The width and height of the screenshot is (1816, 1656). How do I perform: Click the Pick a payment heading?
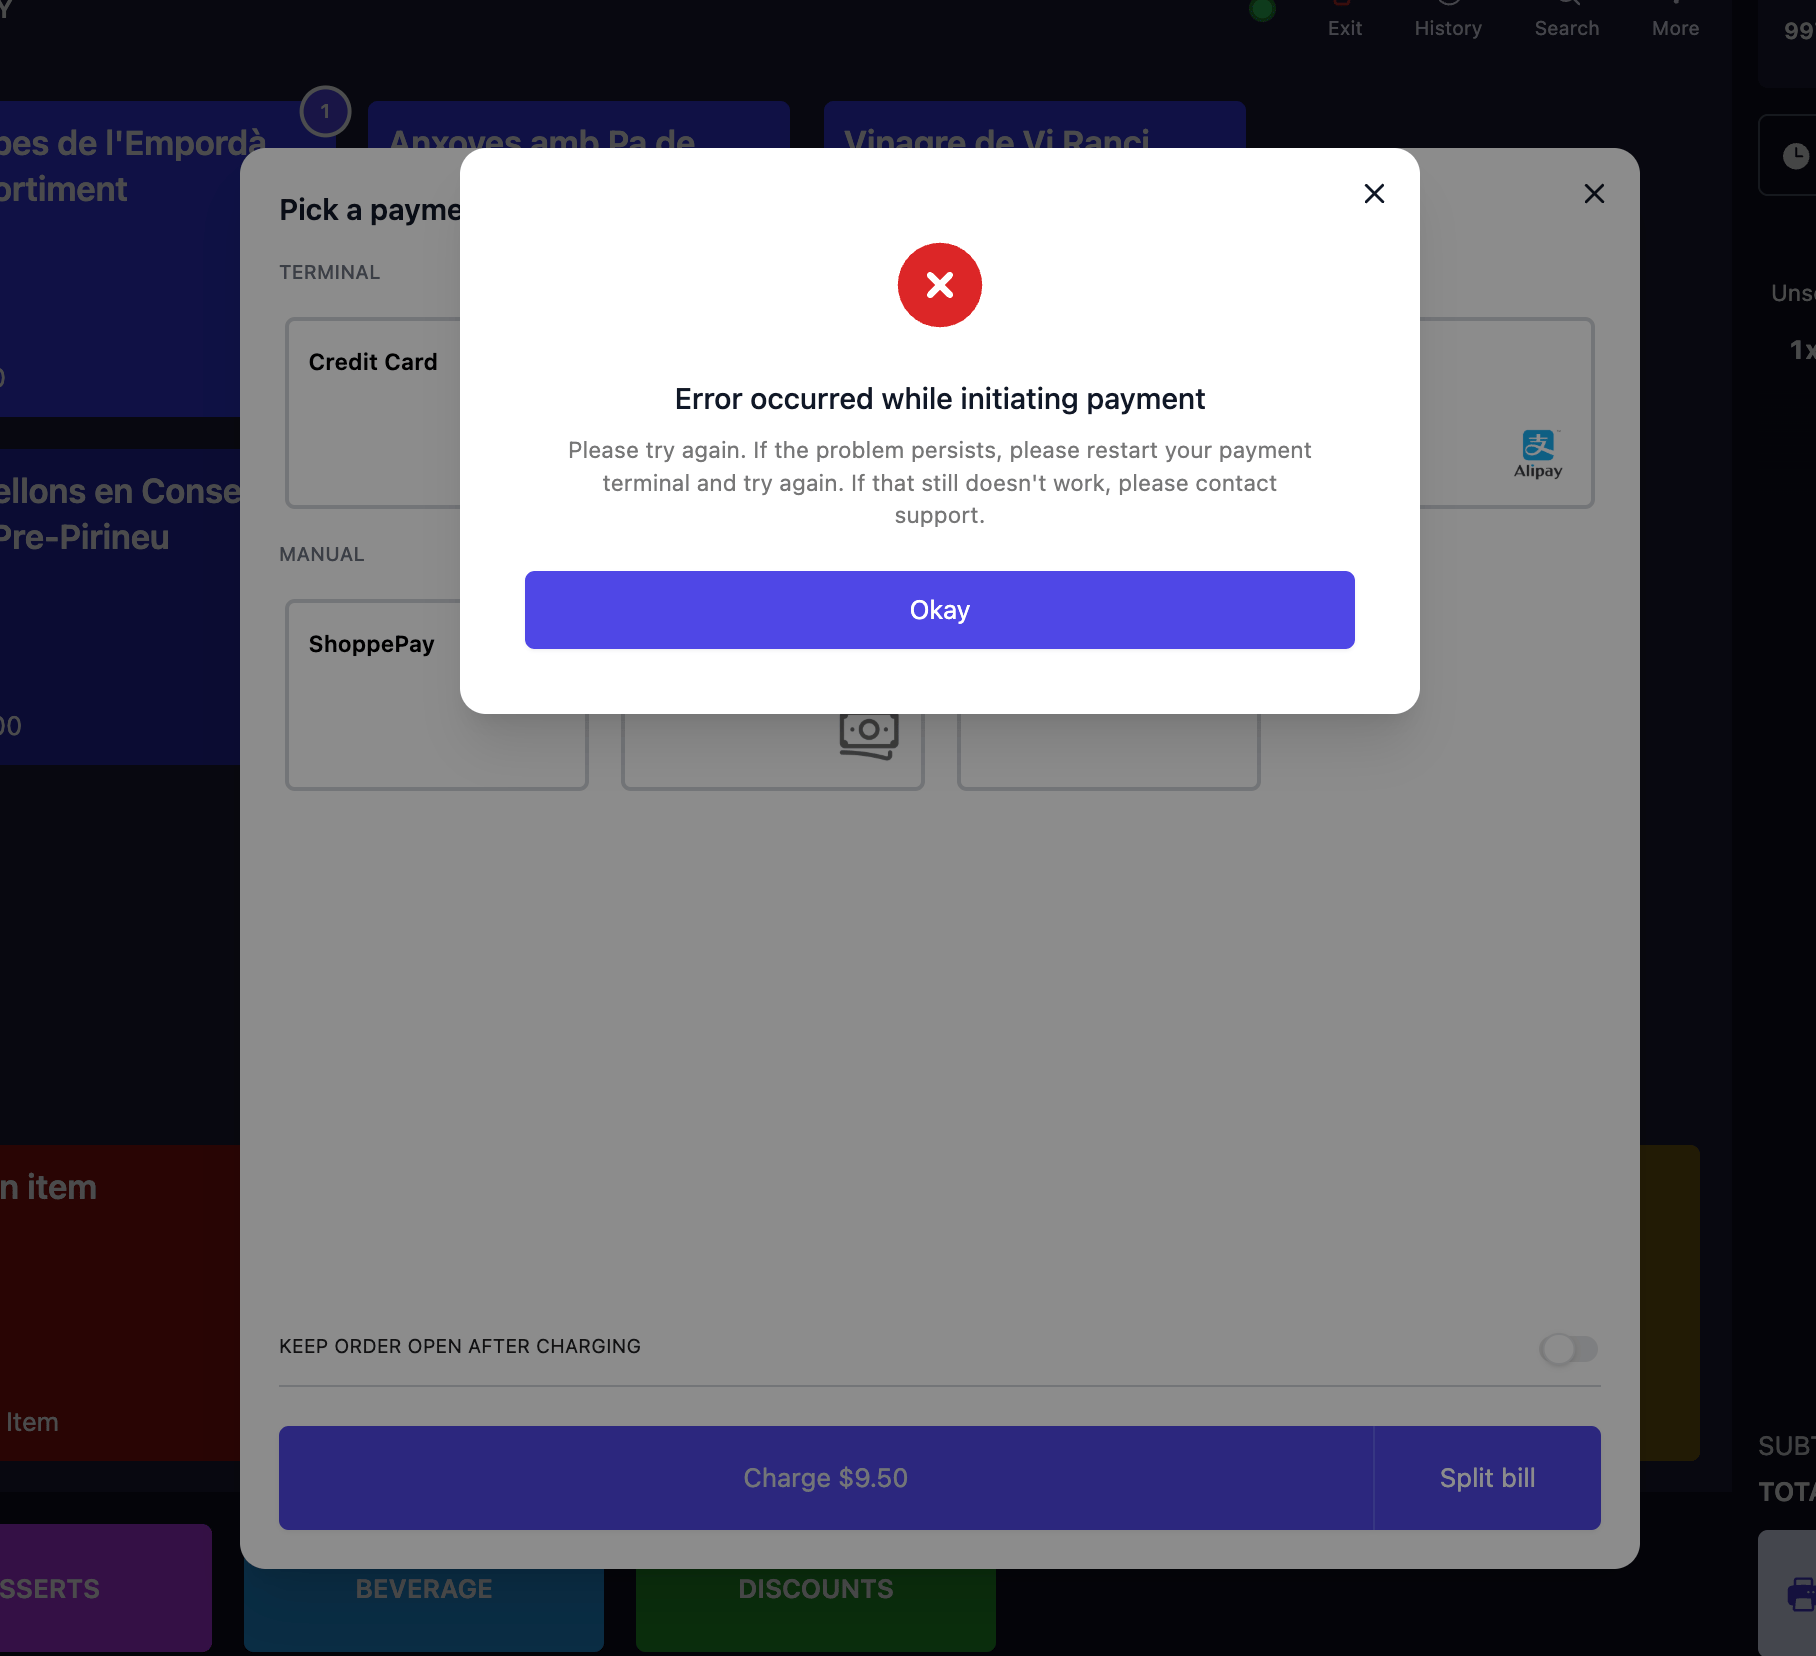pyautogui.click(x=370, y=210)
